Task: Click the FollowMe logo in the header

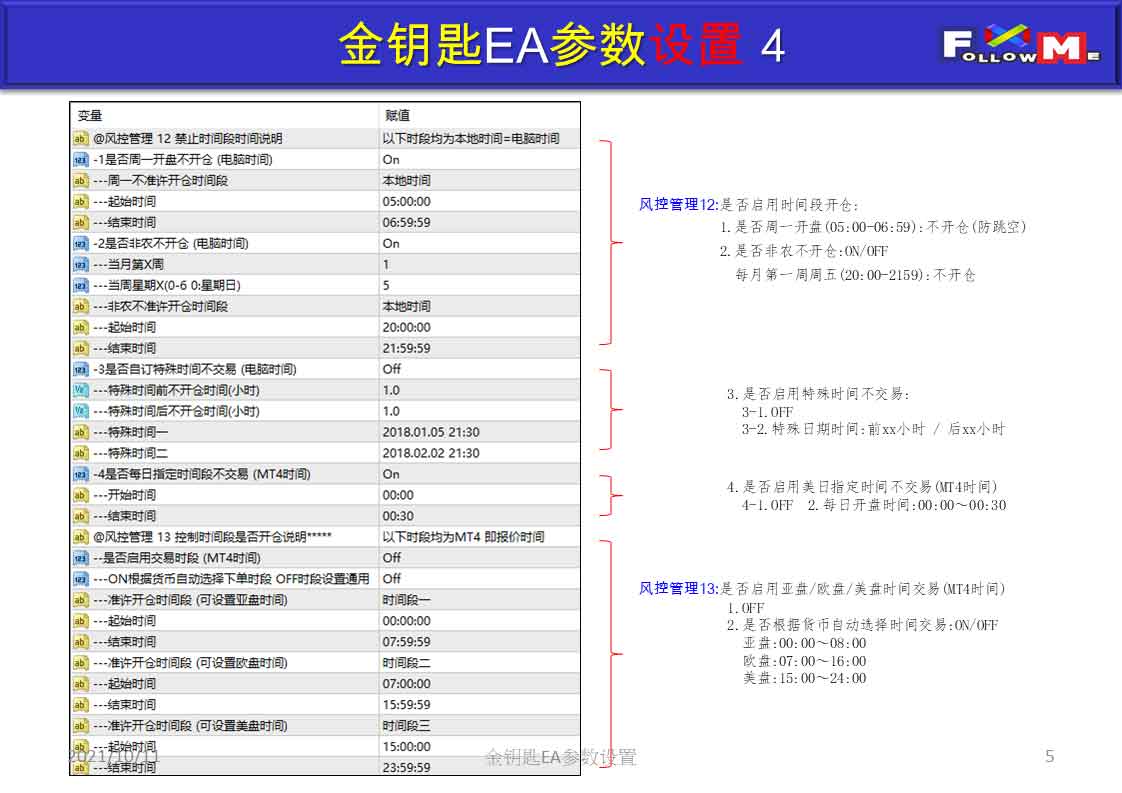Action: coord(1021,44)
